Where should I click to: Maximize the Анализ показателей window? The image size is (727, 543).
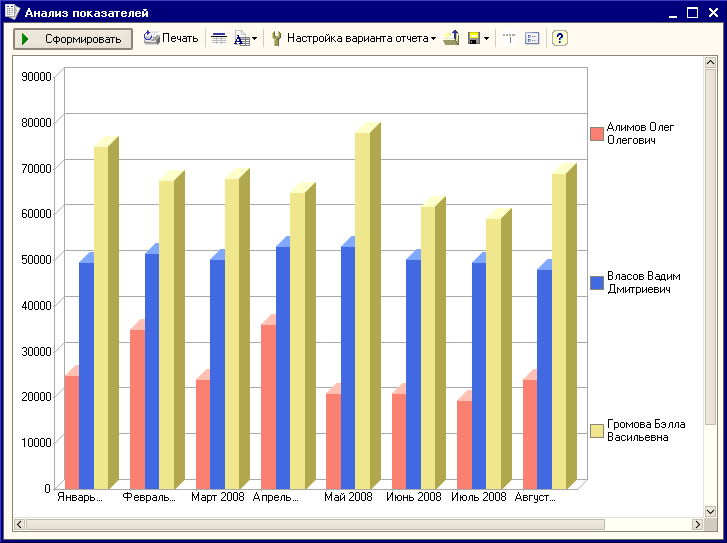coord(692,13)
